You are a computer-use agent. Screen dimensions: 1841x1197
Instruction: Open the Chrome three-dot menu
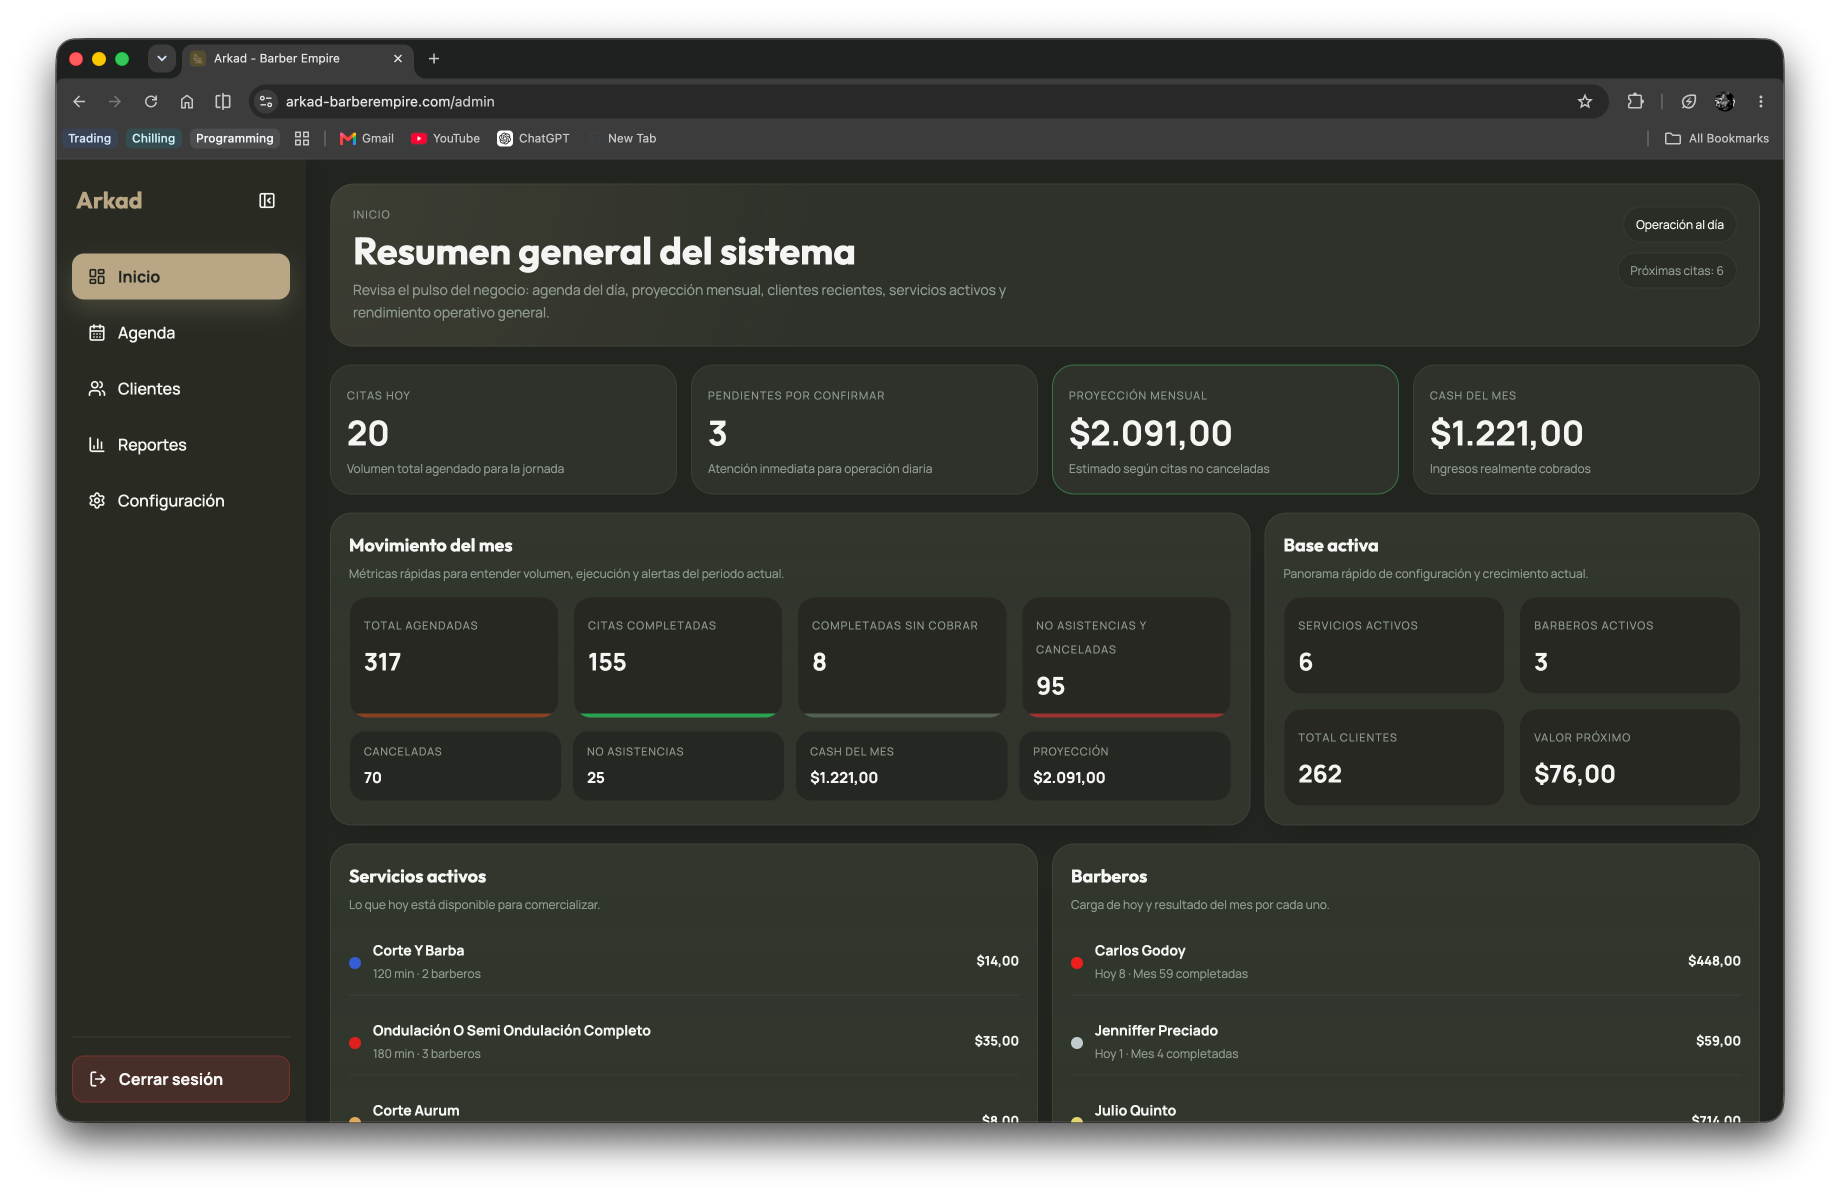tap(1761, 102)
